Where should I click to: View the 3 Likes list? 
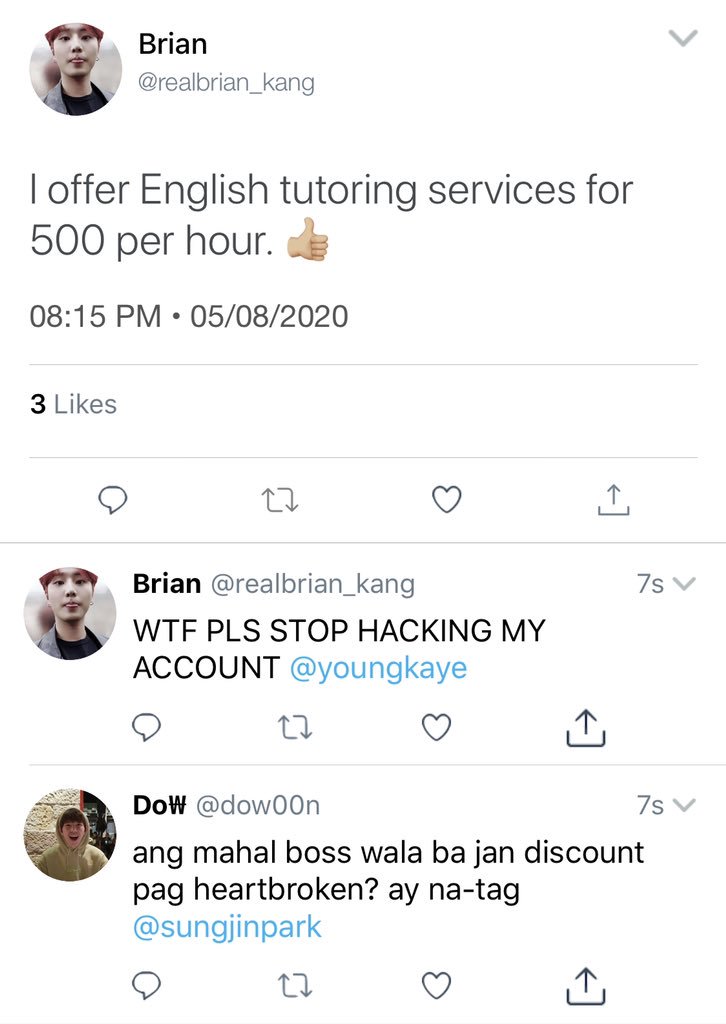[x=73, y=404]
